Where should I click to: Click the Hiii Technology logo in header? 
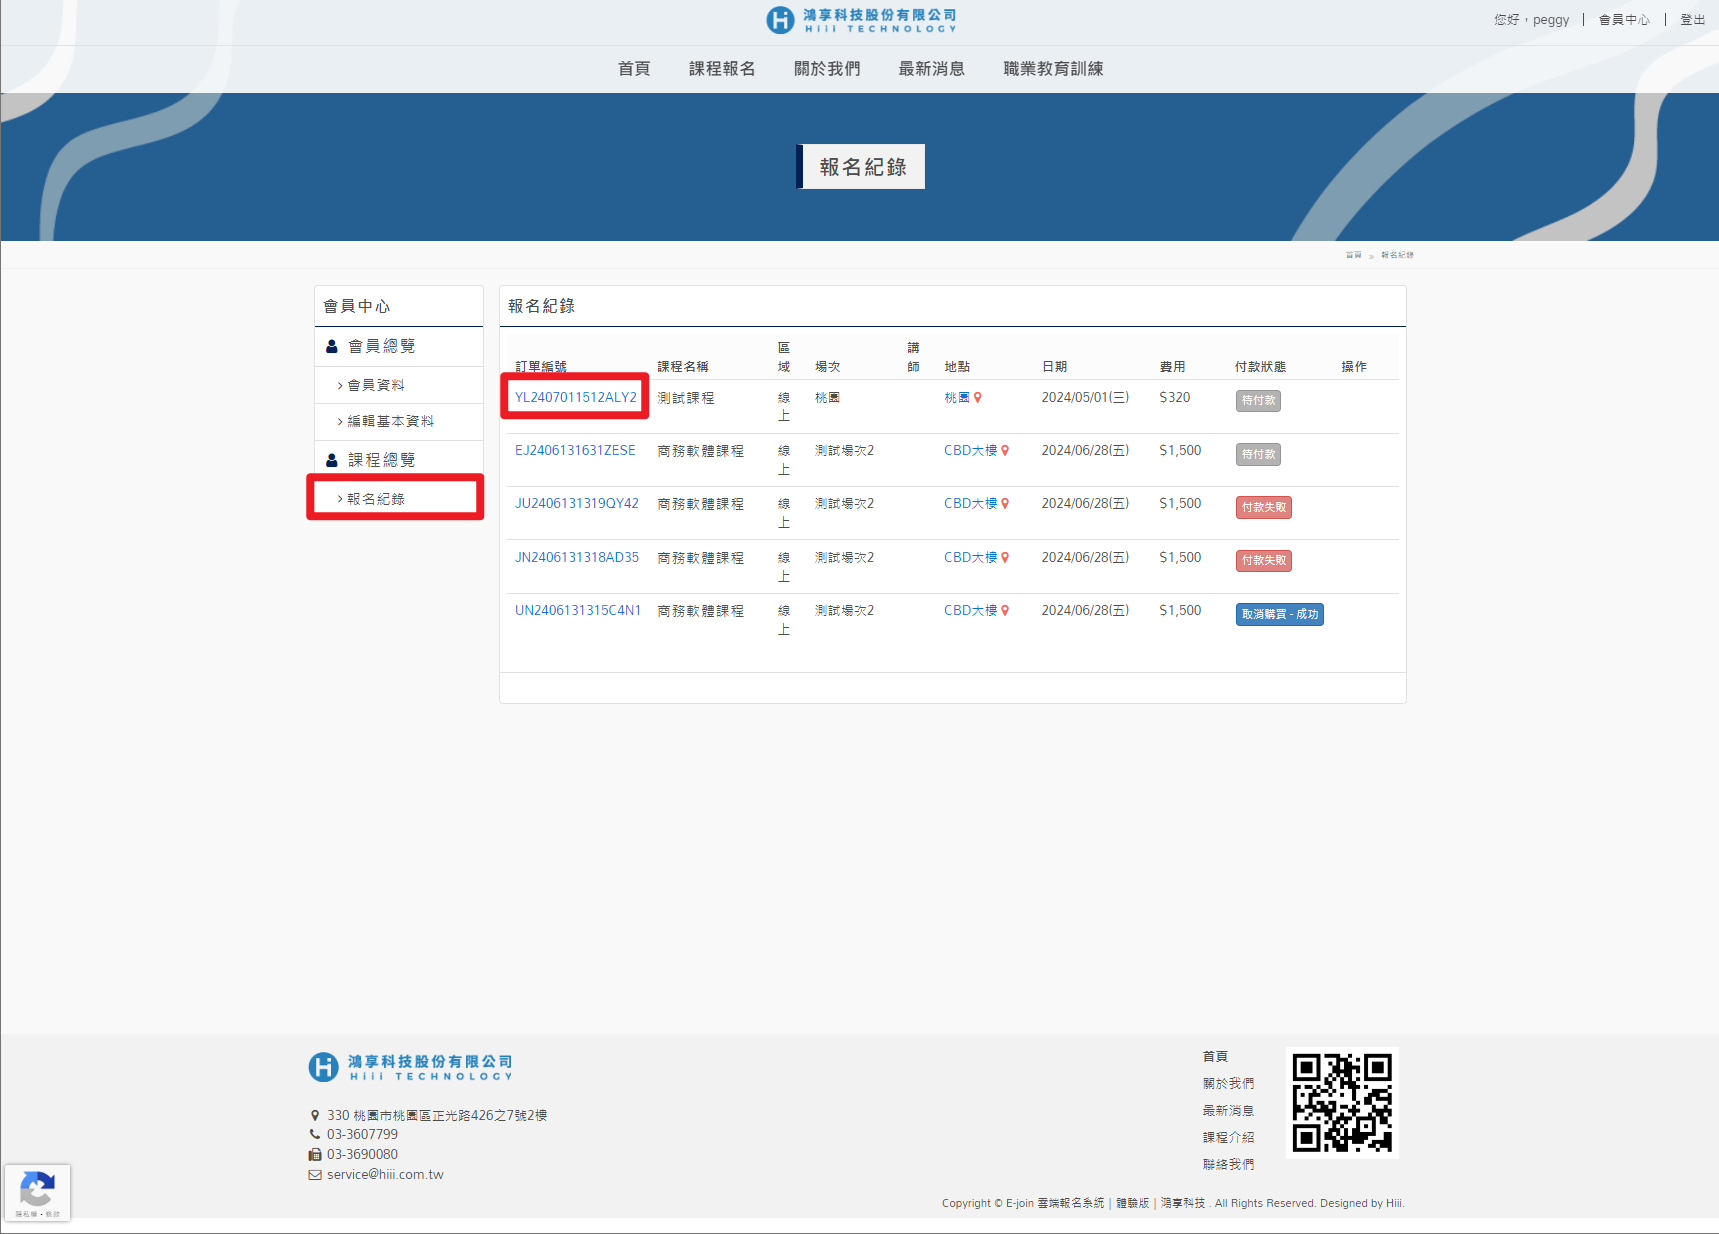tap(861, 20)
